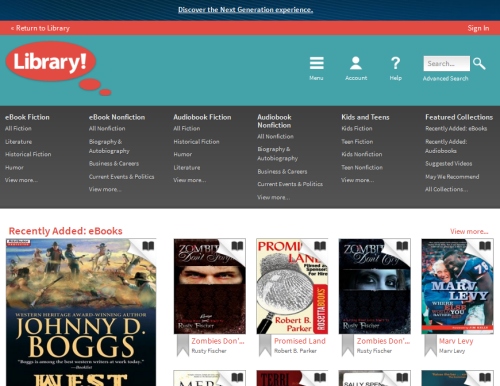The width and height of the screenshot is (500, 386).
Task: Select Teen Fiction in Kids and Teens
Action: 357,142
